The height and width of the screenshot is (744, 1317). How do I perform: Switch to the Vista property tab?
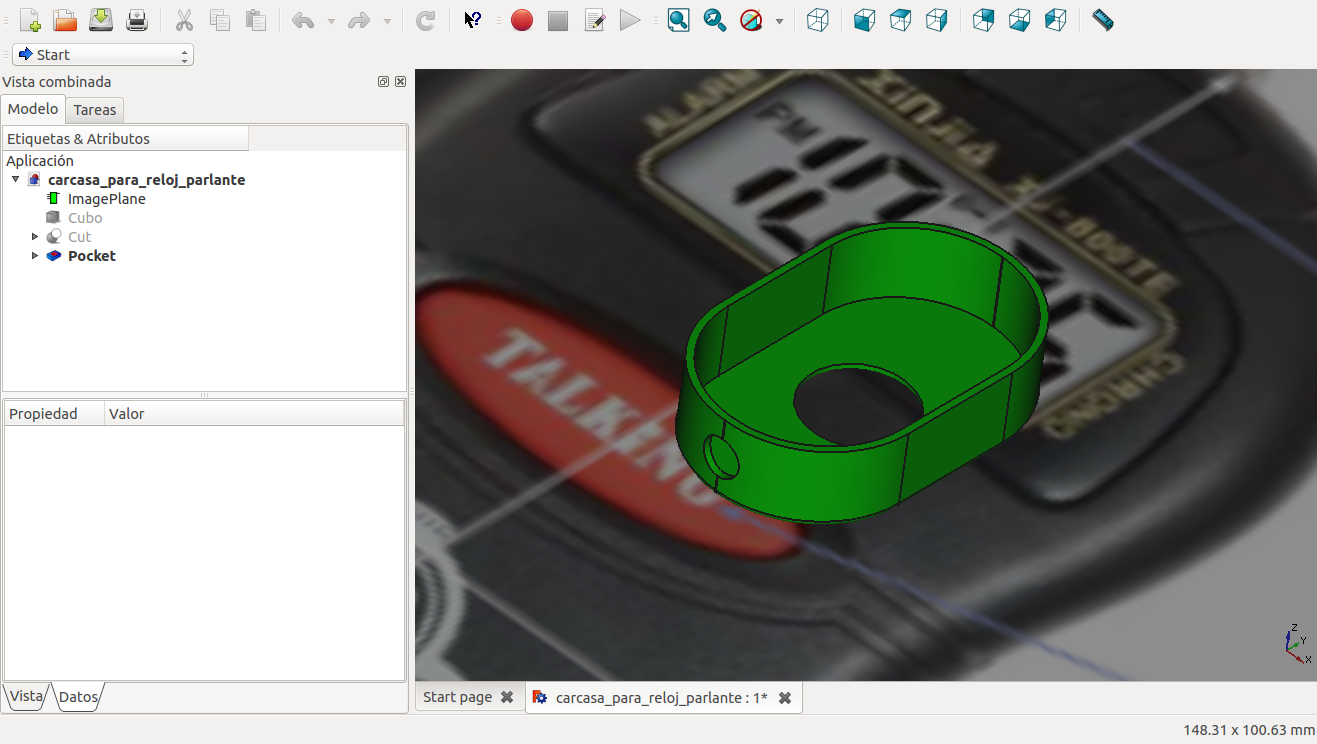(26, 696)
